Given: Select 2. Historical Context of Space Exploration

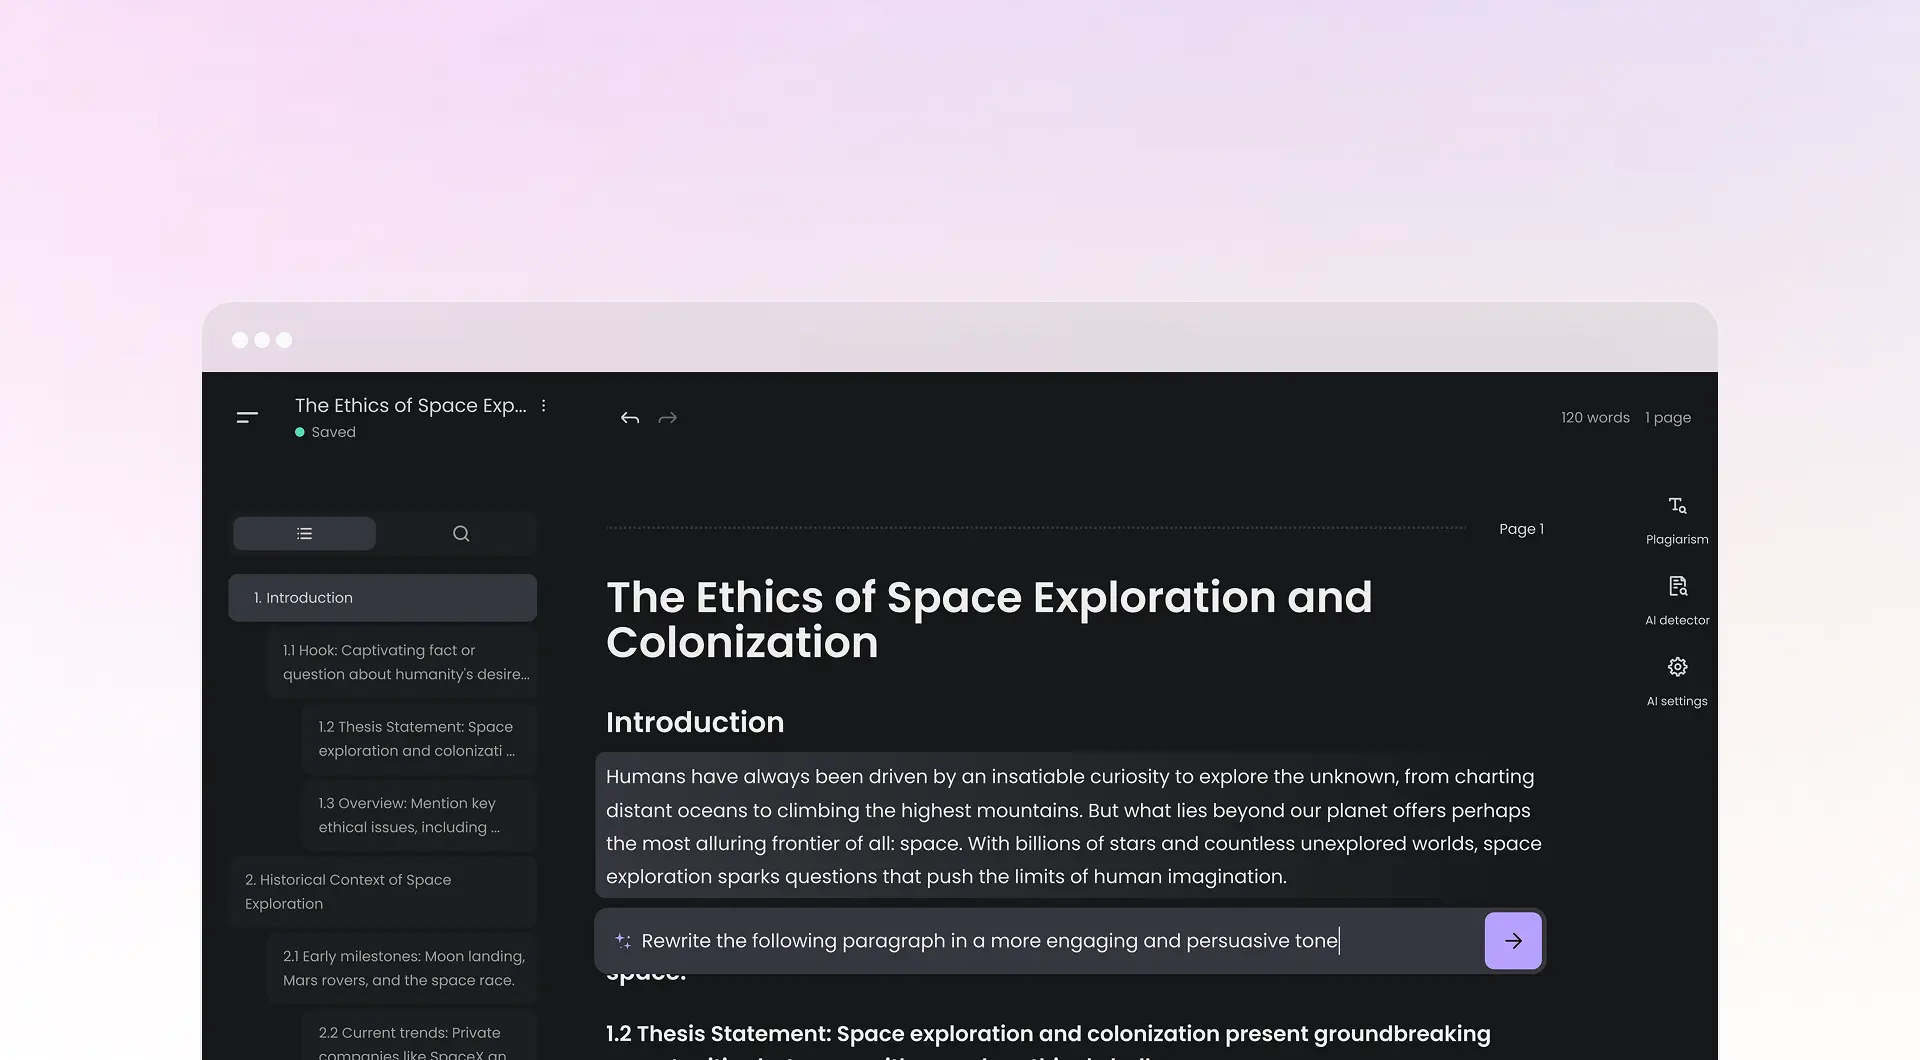Looking at the screenshot, I should 382,892.
